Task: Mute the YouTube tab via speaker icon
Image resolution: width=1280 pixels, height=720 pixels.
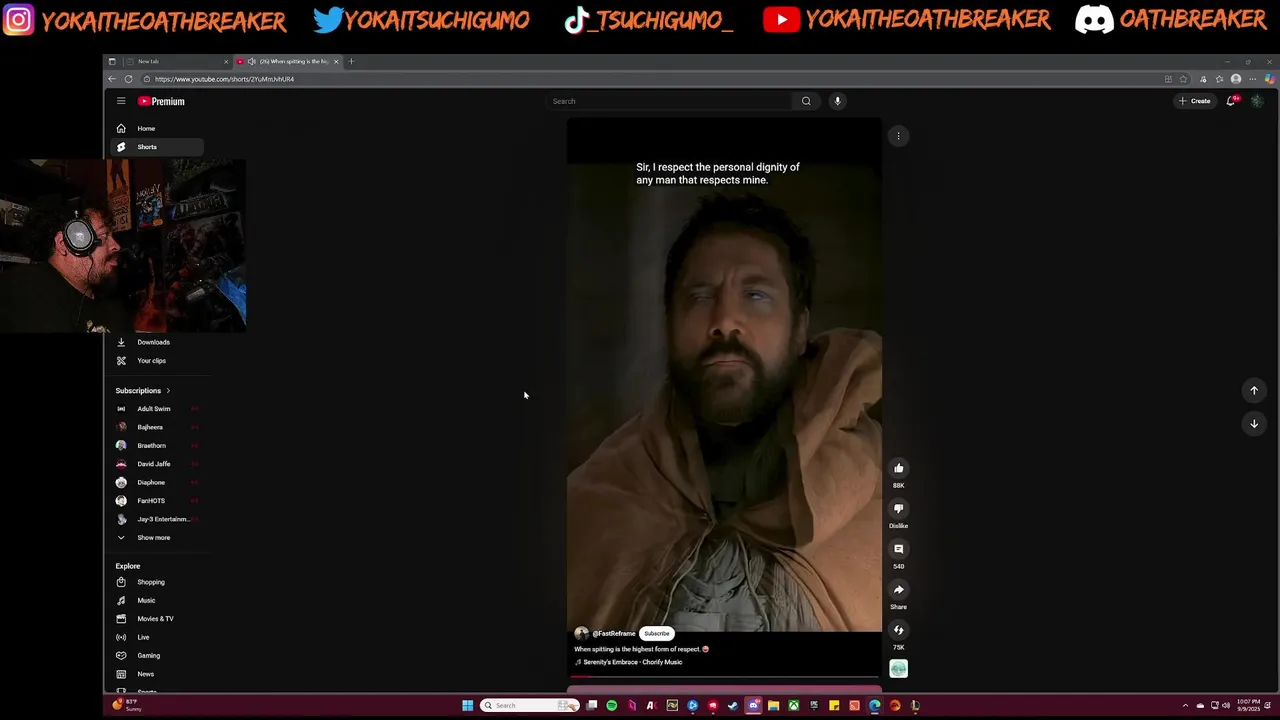Action: (251, 62)
